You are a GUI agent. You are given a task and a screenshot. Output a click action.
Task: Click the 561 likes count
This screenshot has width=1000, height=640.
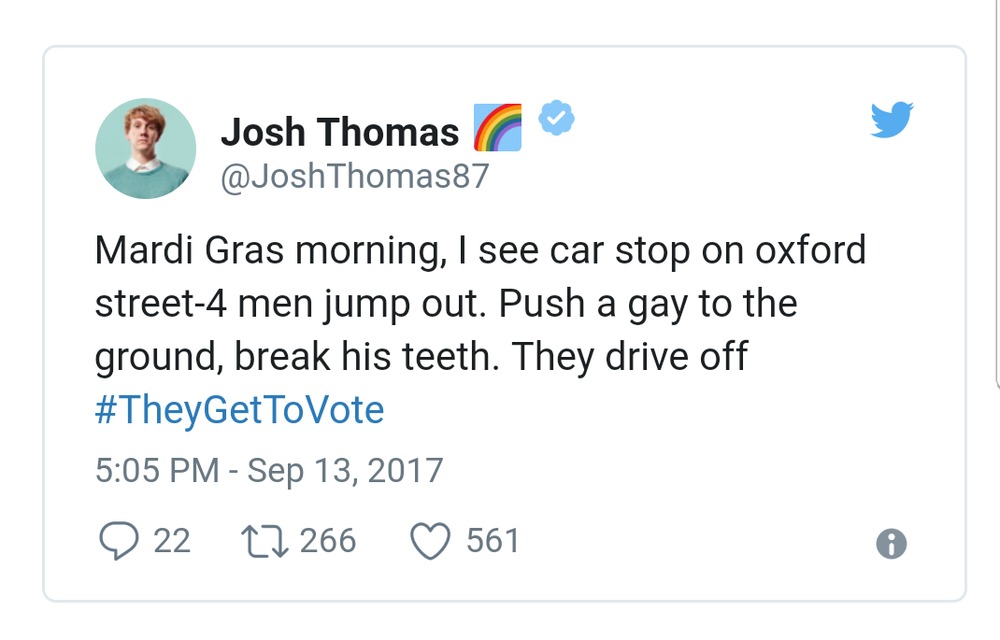(x=493, y=541)
